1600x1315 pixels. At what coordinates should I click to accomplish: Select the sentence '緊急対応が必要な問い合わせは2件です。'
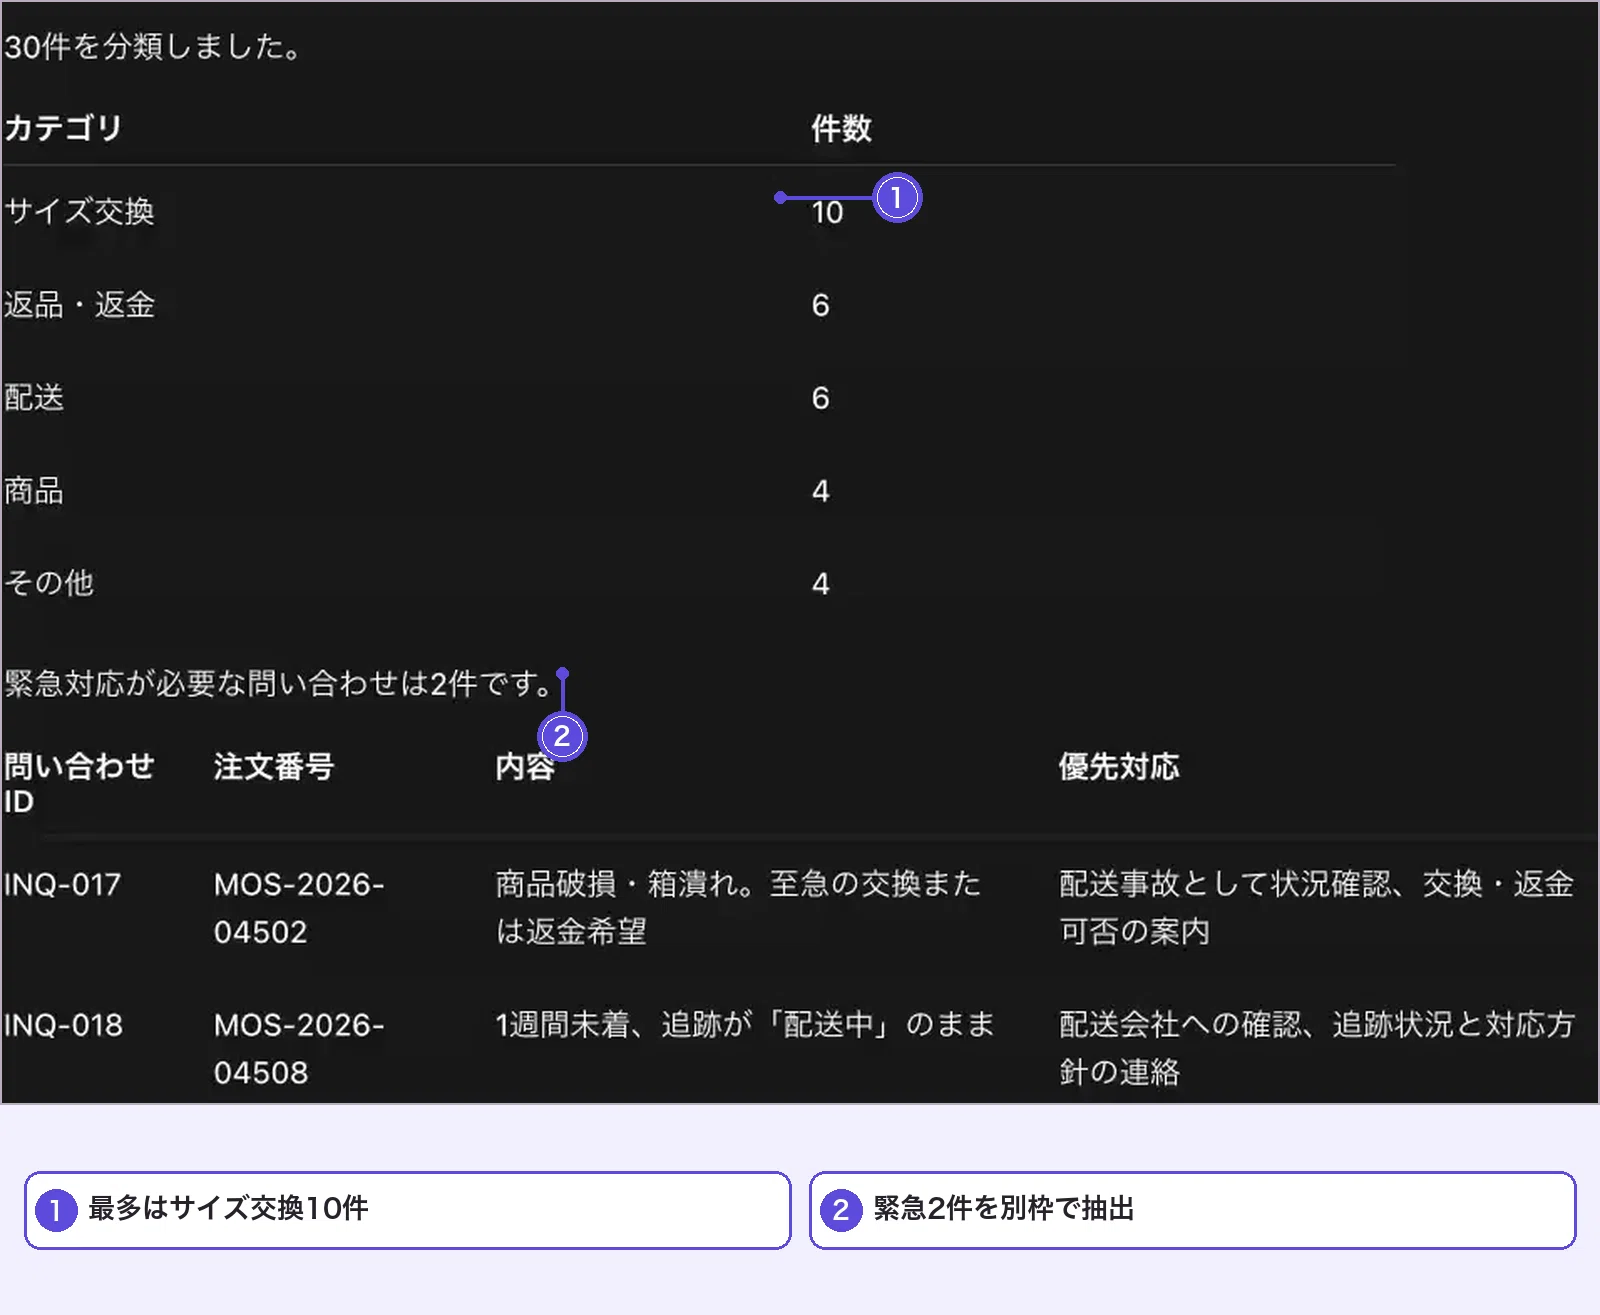click(x=279, y=684)
